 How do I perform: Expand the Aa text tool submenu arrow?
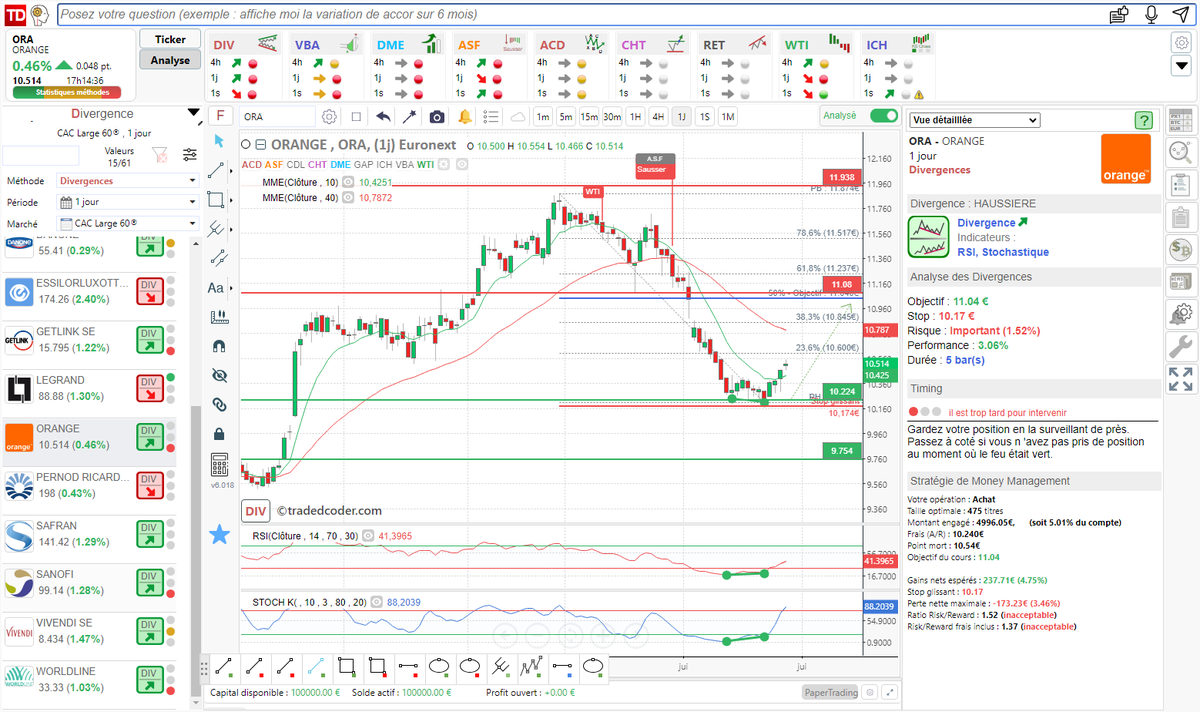[x=230, y=288]
